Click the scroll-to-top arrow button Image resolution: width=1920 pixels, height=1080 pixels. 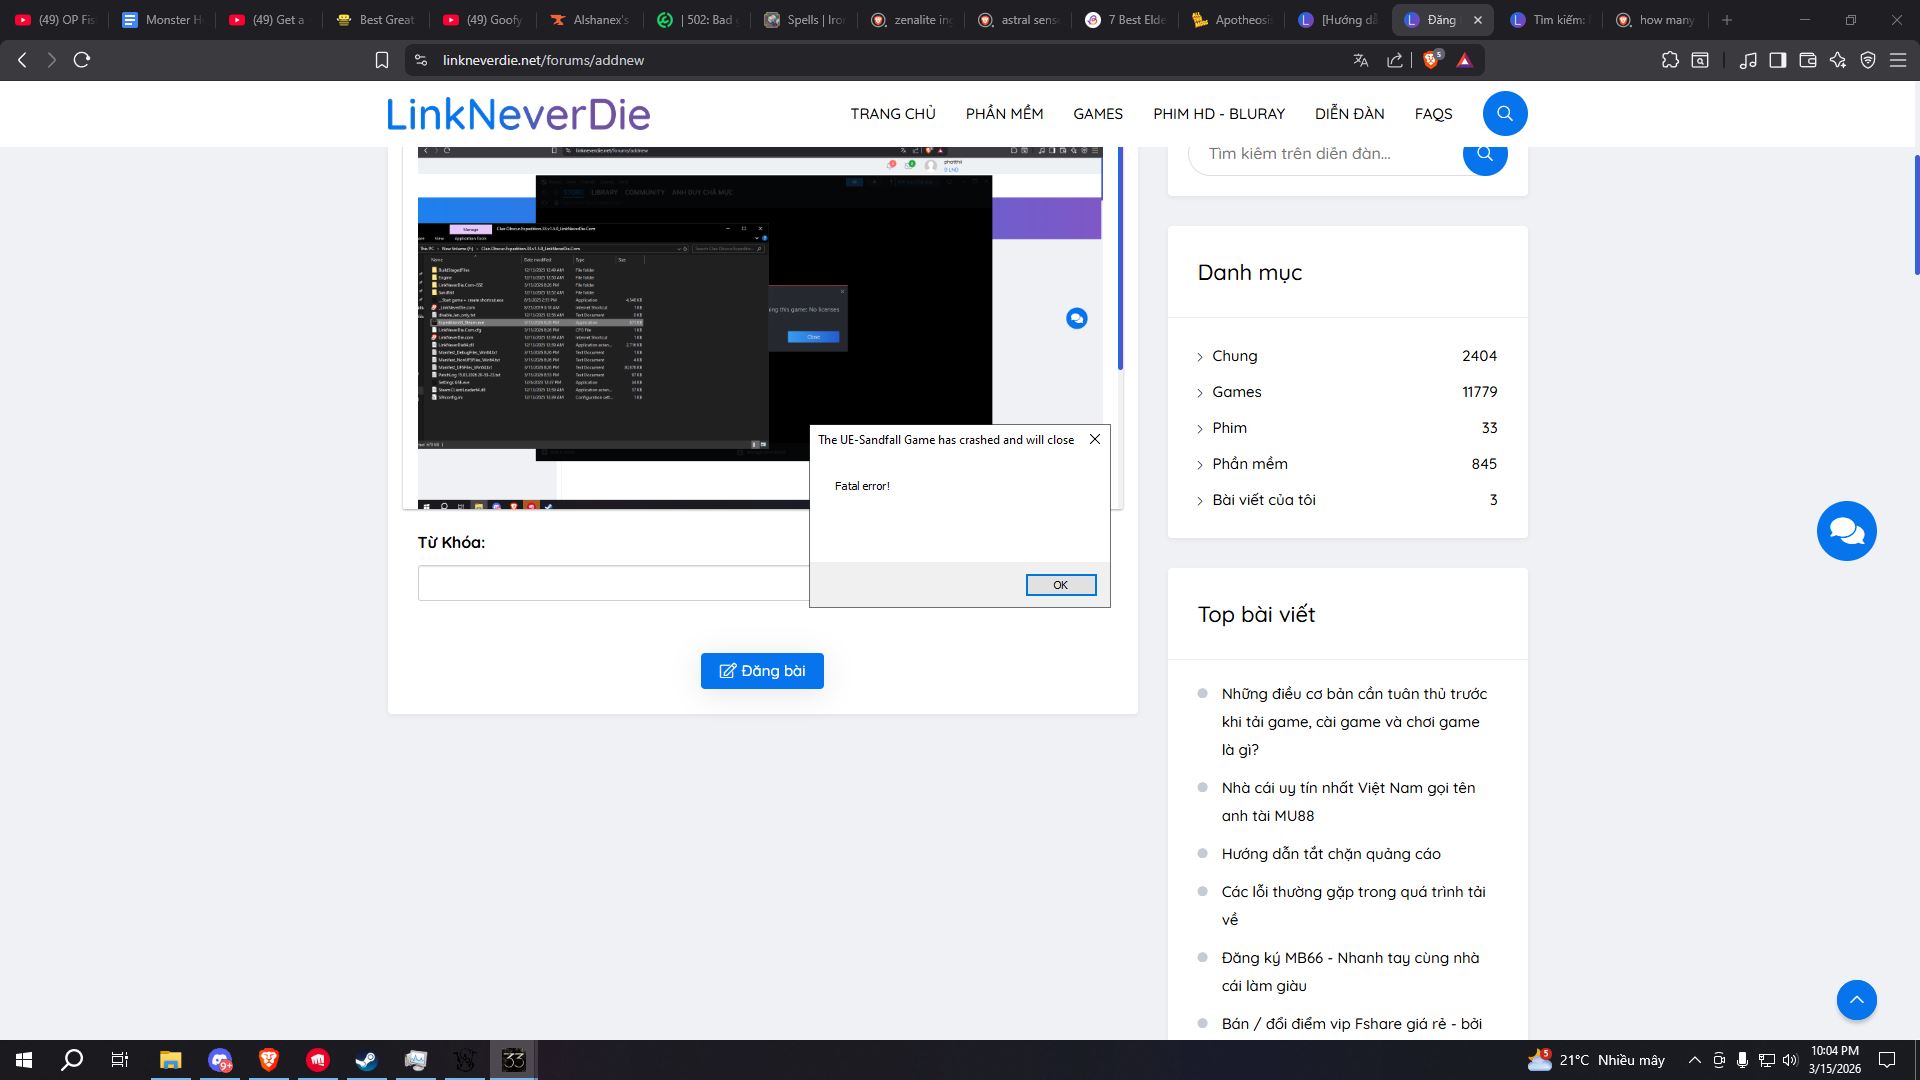coord(1856,1000)
